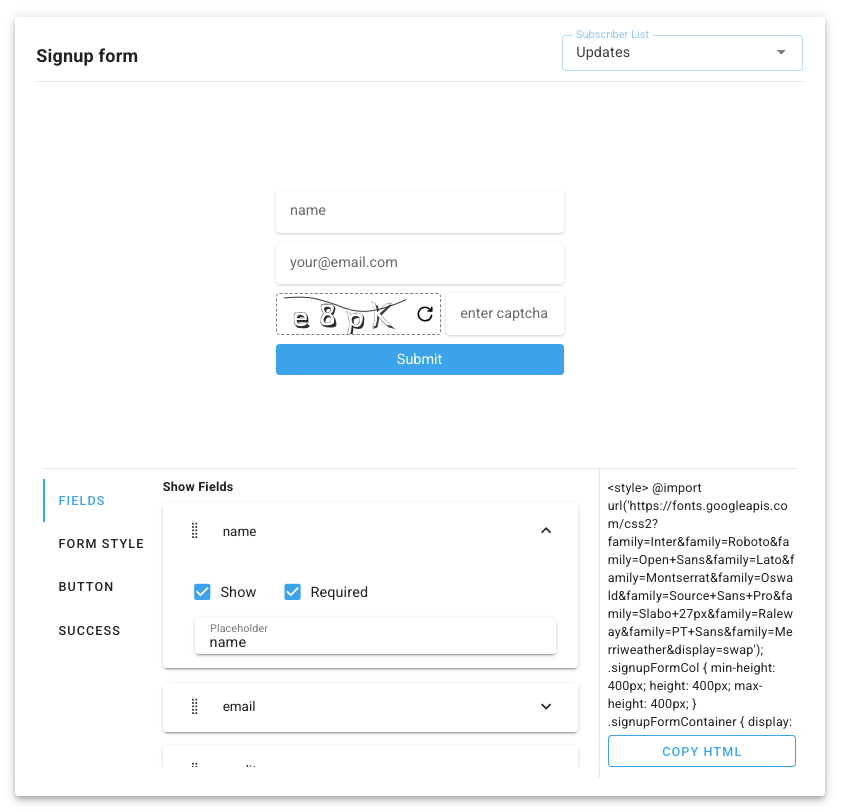Switch to the Fields tab
Viewport: 844px width, 812px height.
click(x=82, y=500)
